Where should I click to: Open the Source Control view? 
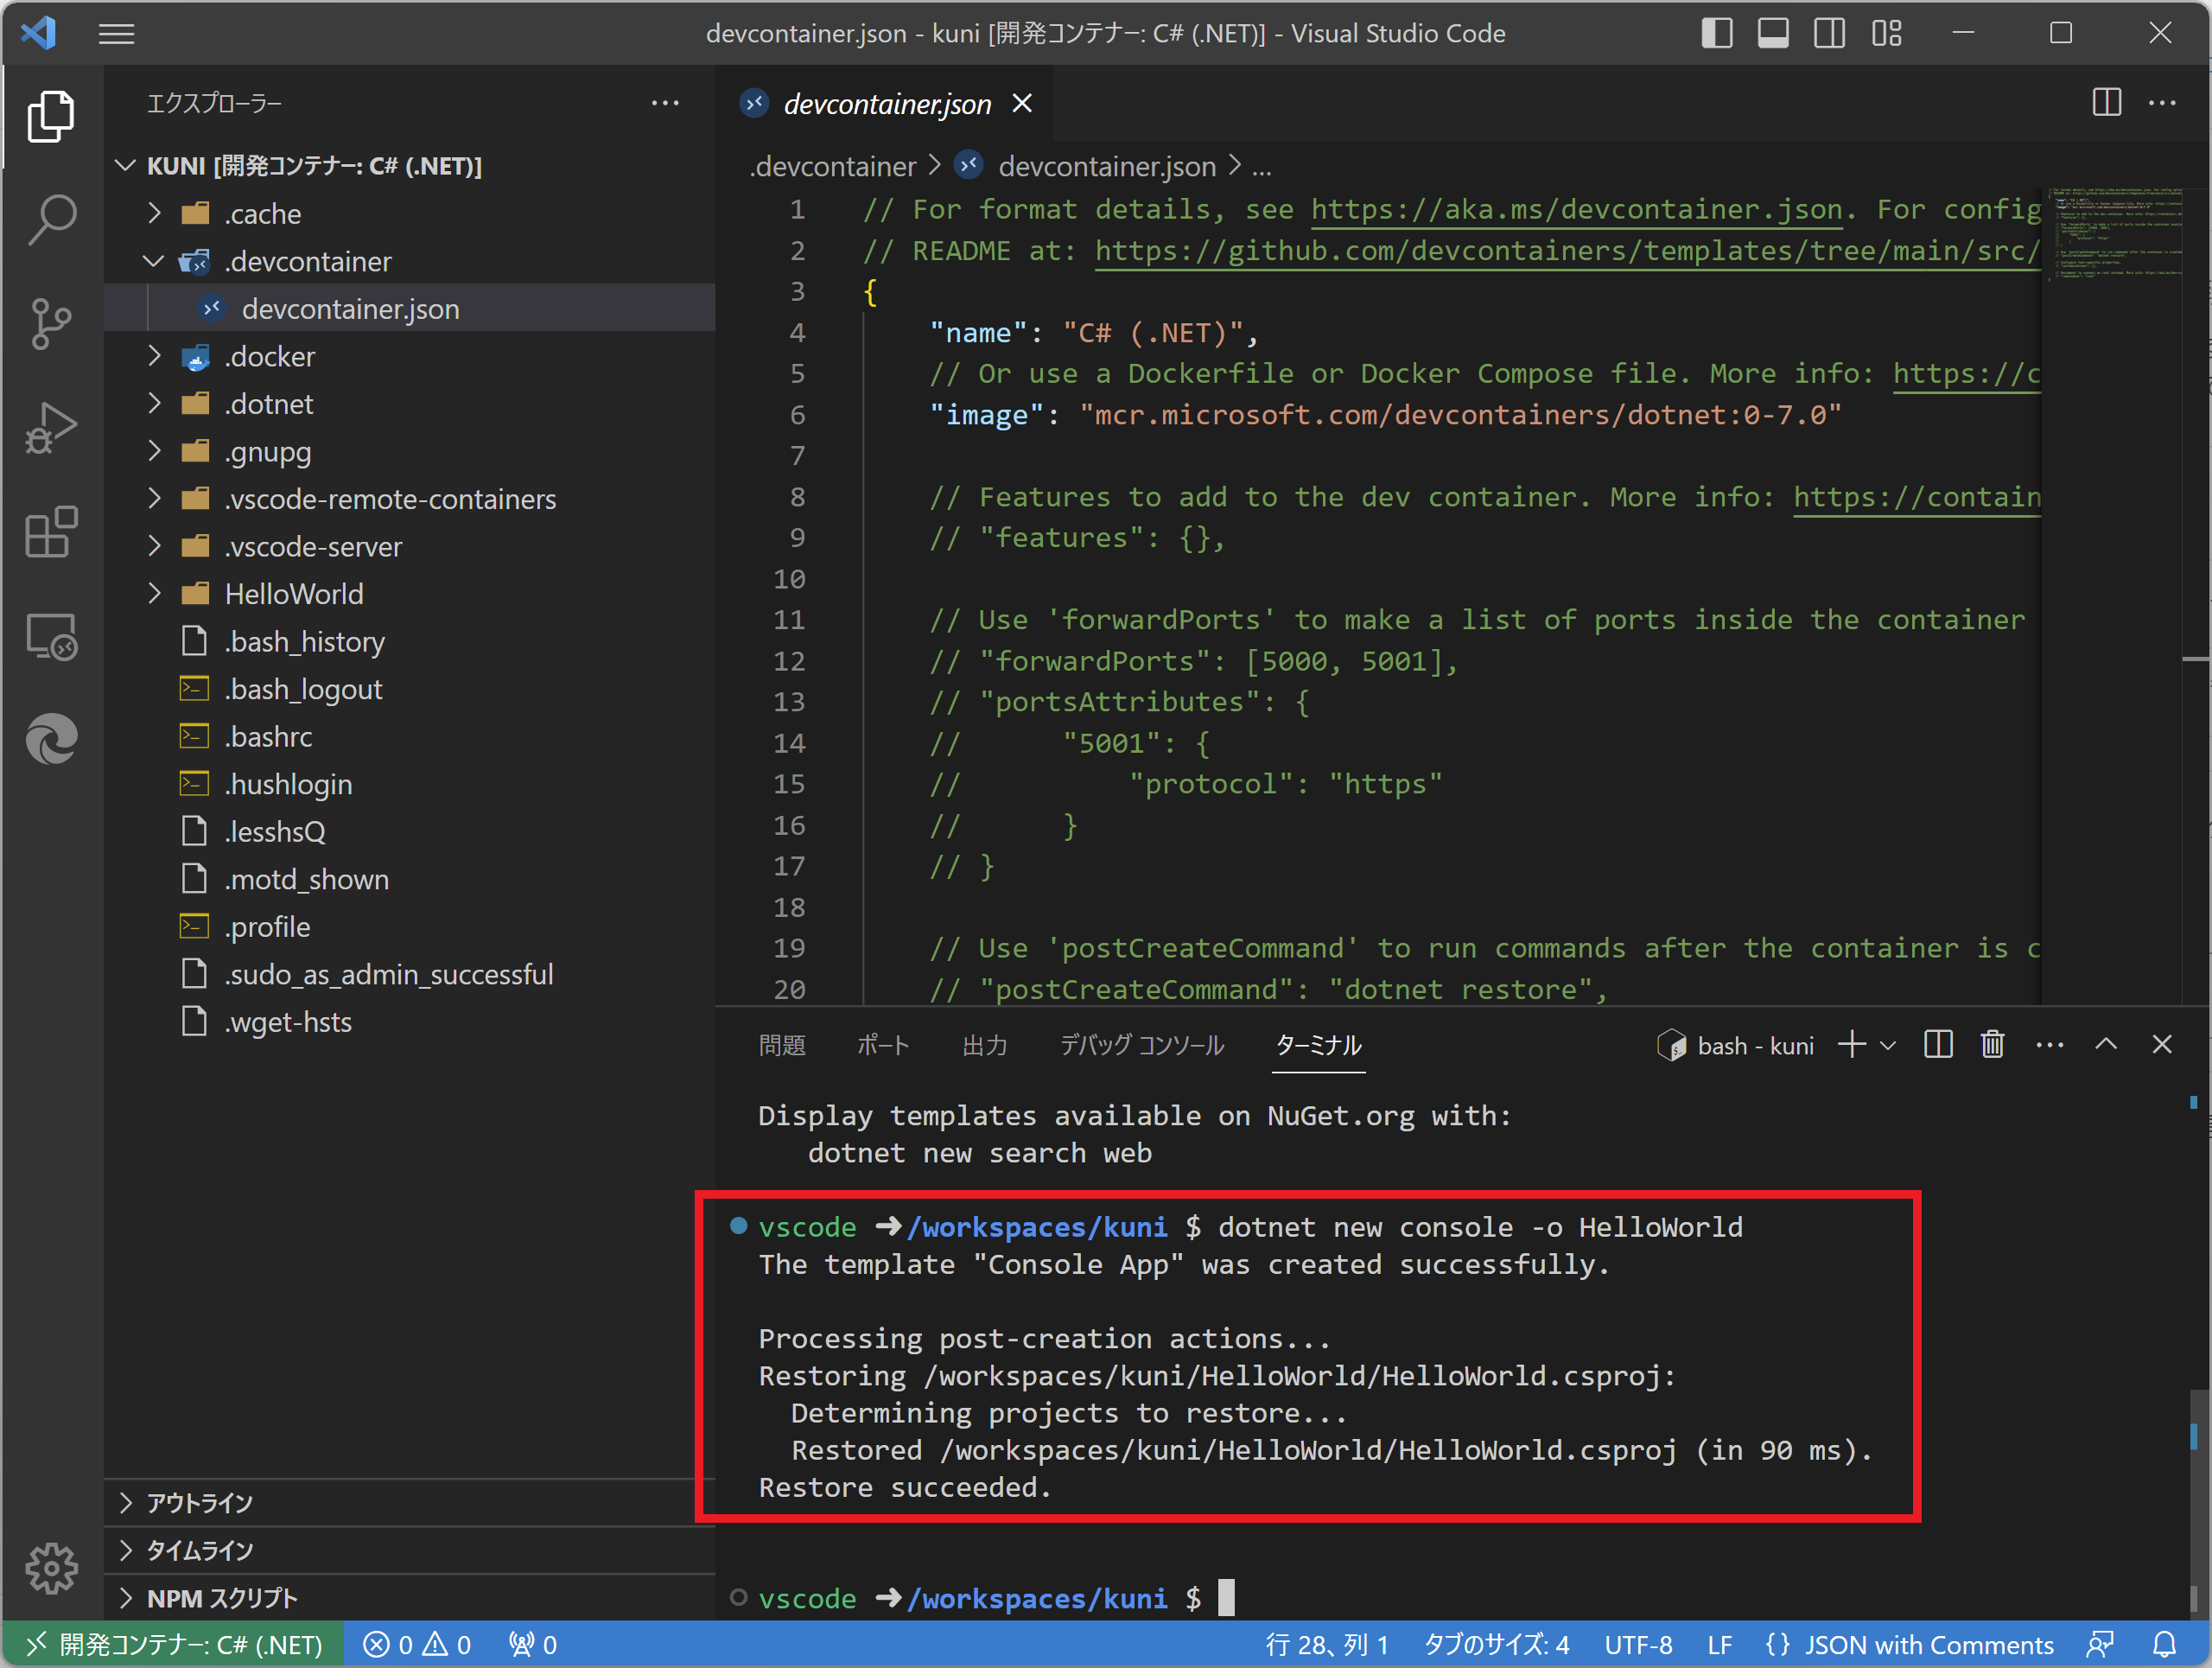[51, 324]
